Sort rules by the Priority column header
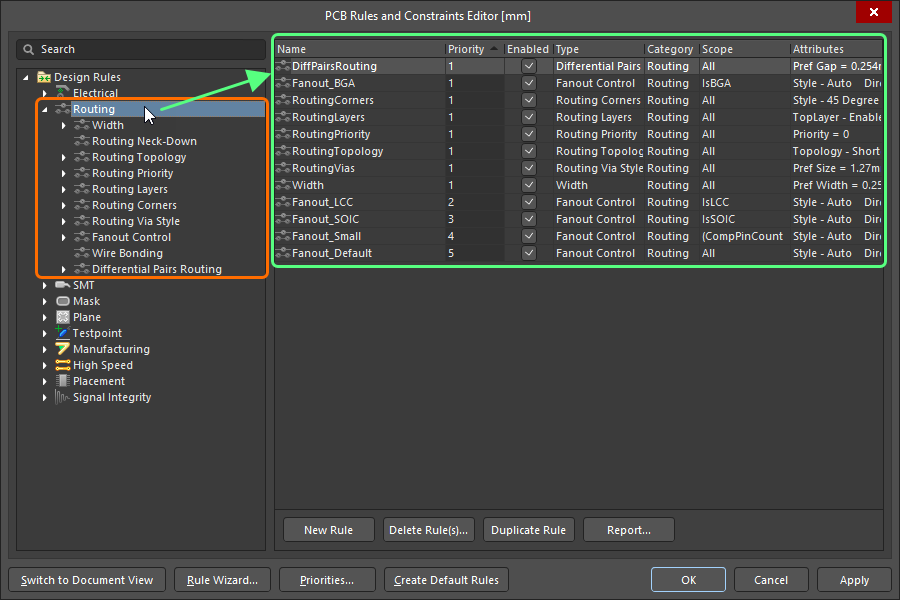The image size is (900, 600). point(474,49)
